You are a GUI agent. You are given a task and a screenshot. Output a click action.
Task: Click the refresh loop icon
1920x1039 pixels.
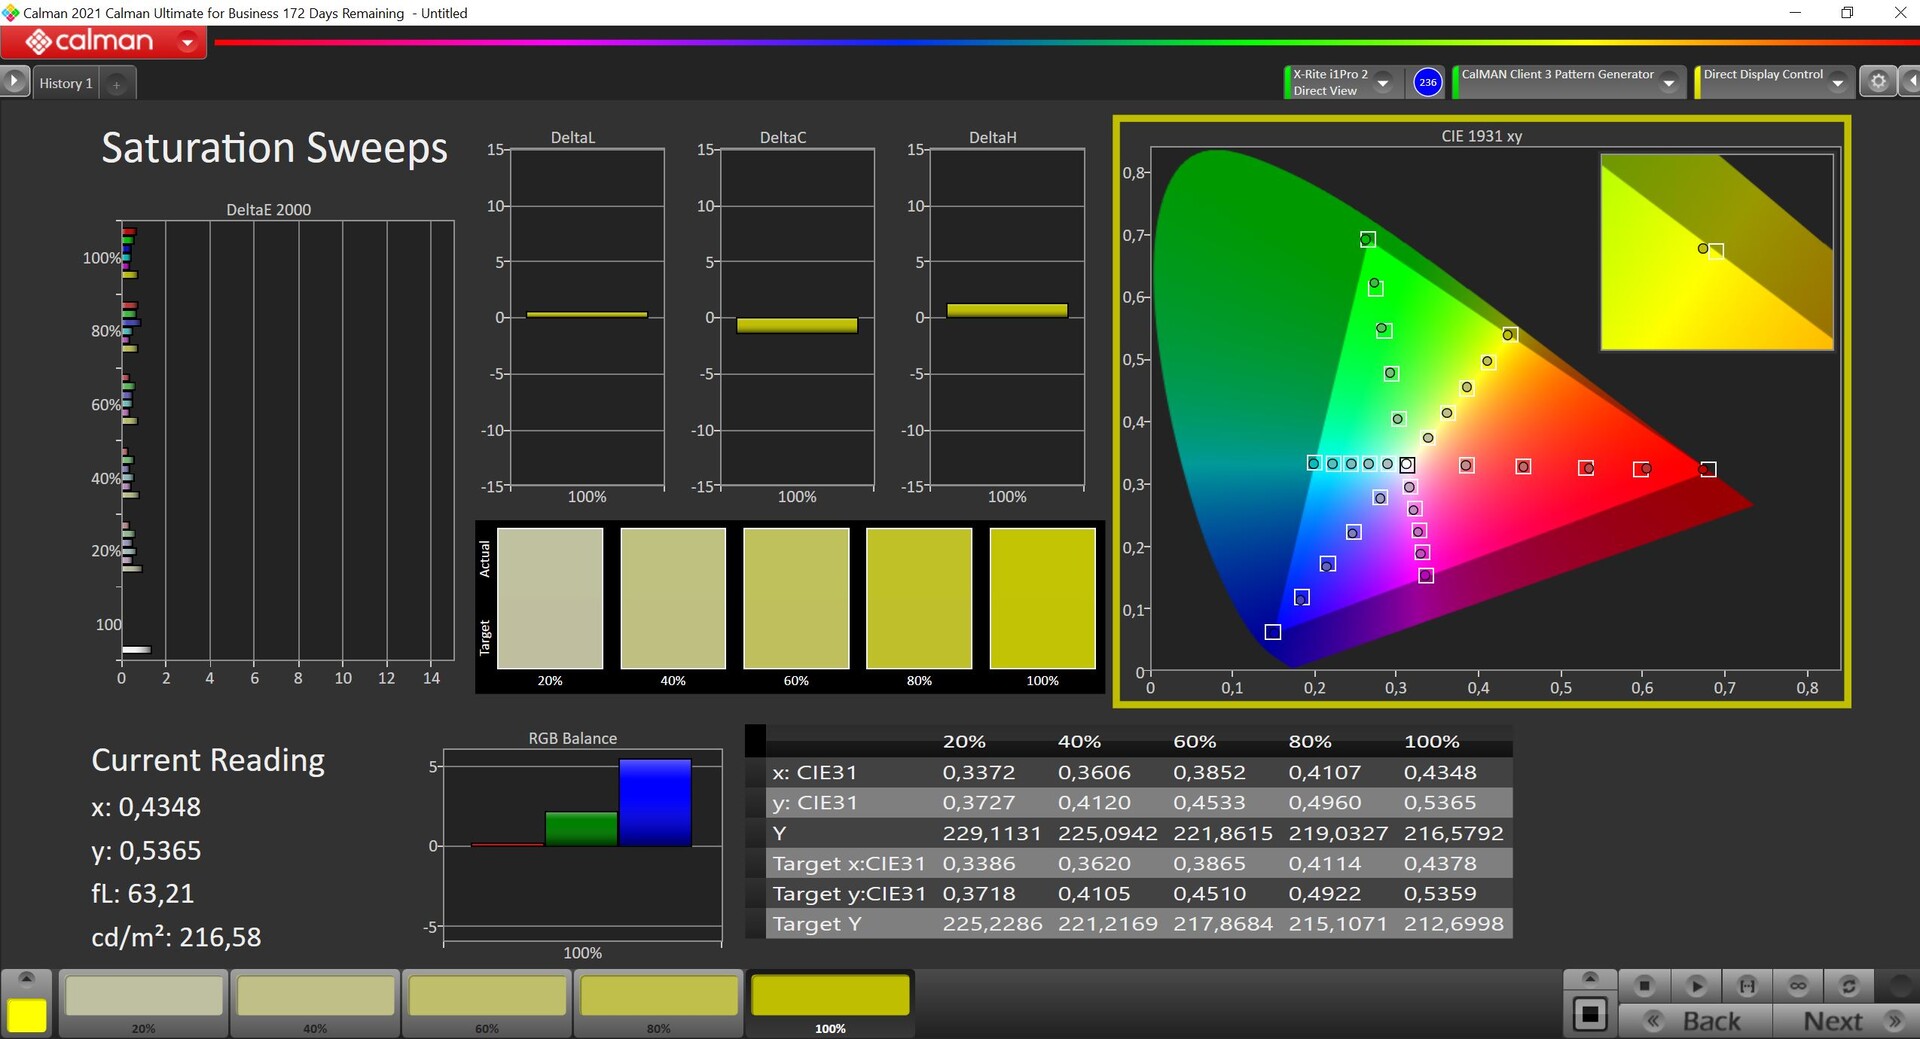pos(1848,986)
